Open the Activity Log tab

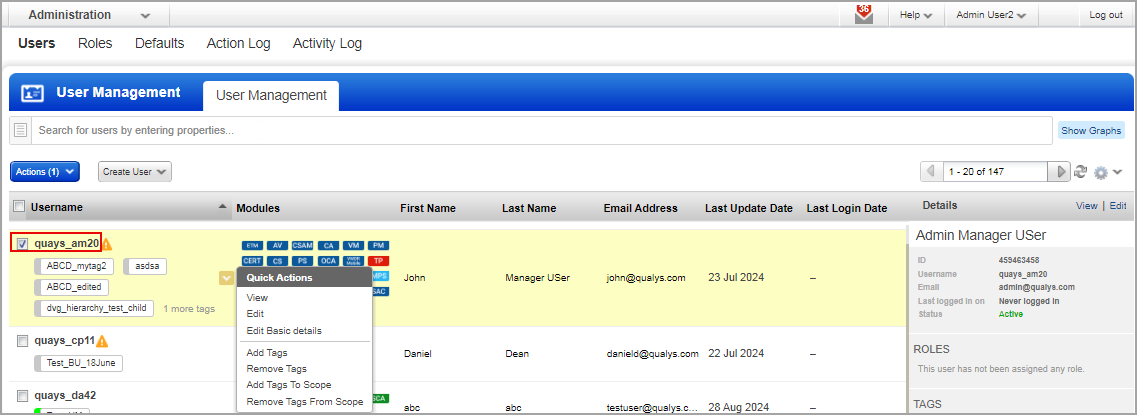(327, 44)
